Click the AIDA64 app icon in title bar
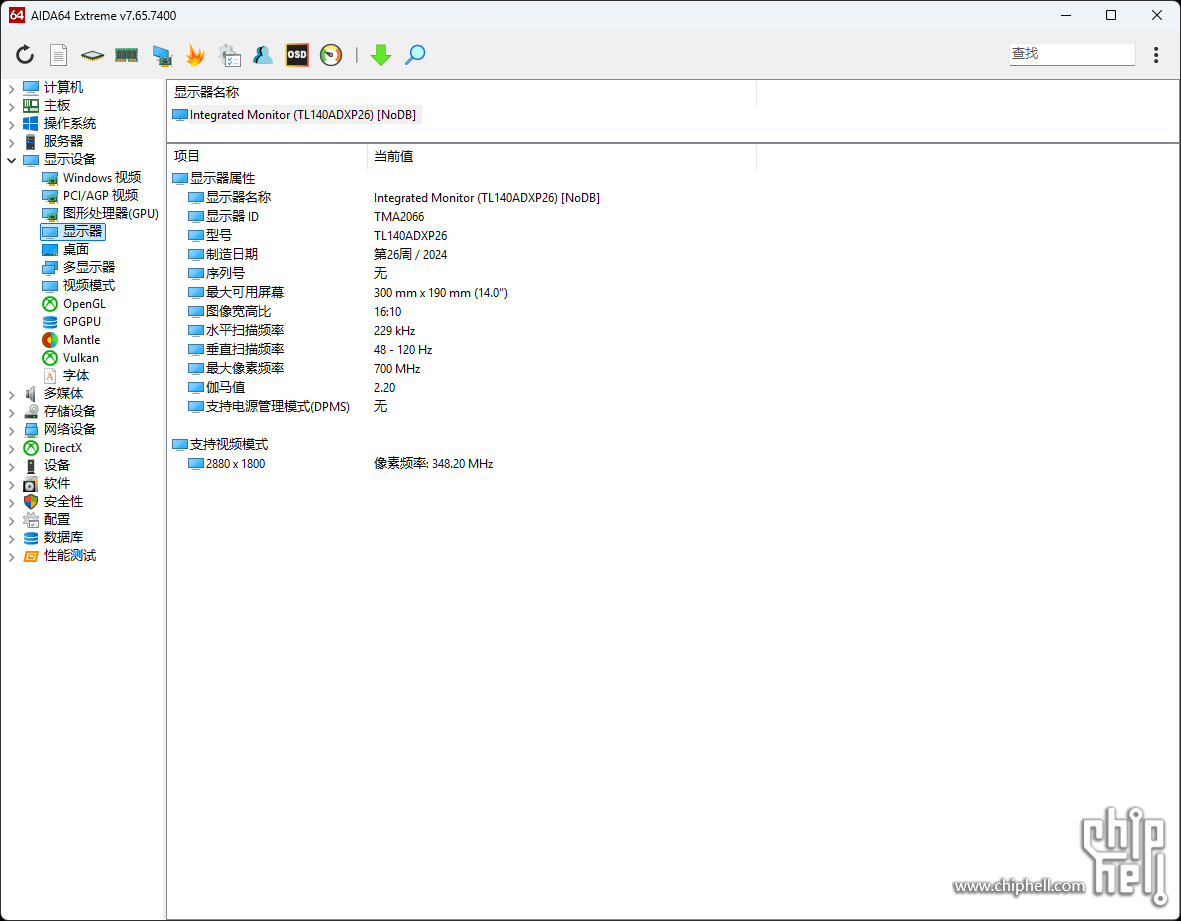Screen dimensions: 1181x921 tap(17, 15)
